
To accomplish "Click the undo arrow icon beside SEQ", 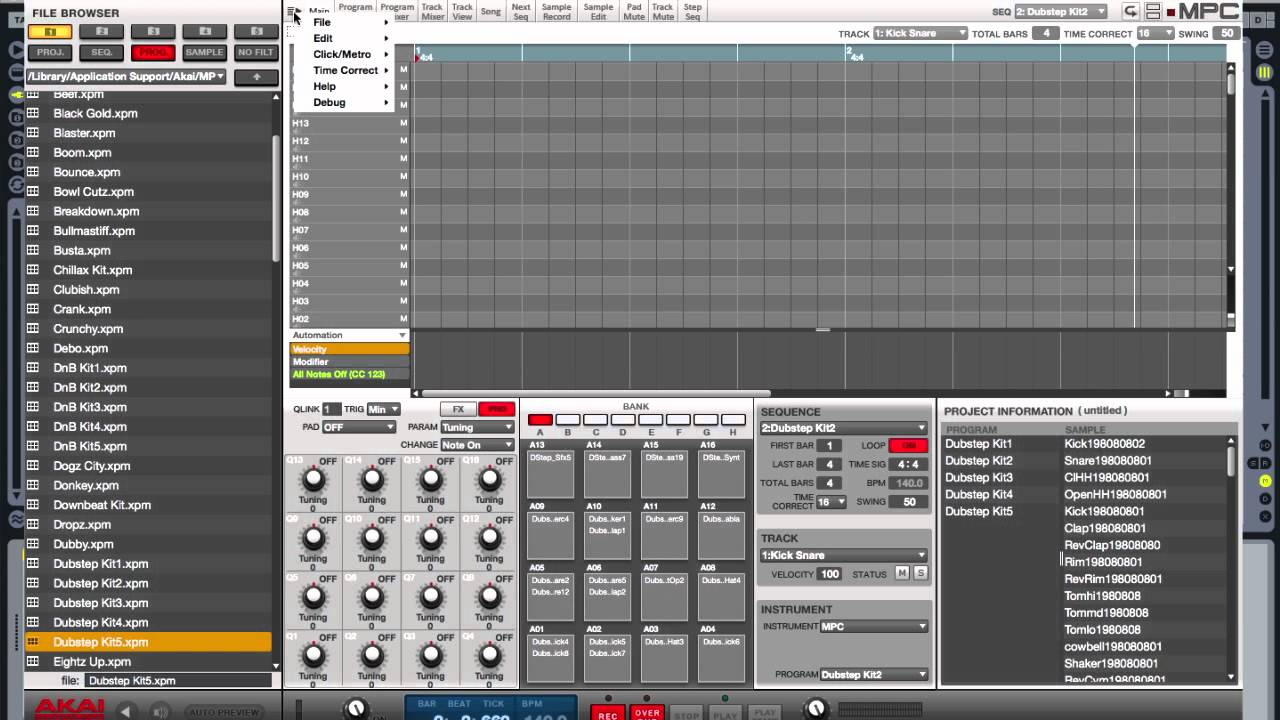I will [1130, 12].
